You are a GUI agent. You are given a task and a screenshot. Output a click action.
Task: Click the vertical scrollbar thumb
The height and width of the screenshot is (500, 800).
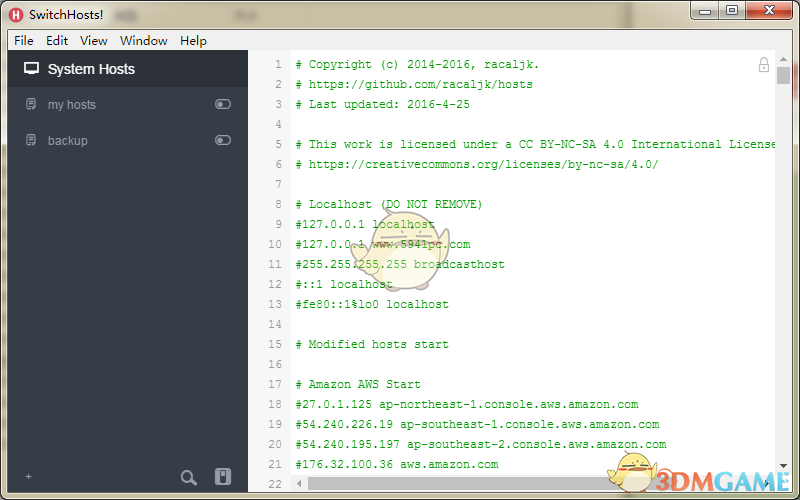pos(783,76)
